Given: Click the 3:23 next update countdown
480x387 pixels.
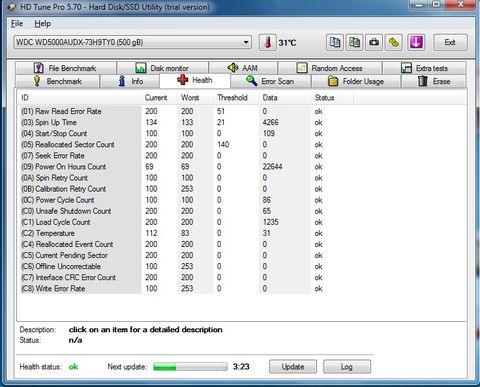Looking at the screenshot, I should pos(241,367).
